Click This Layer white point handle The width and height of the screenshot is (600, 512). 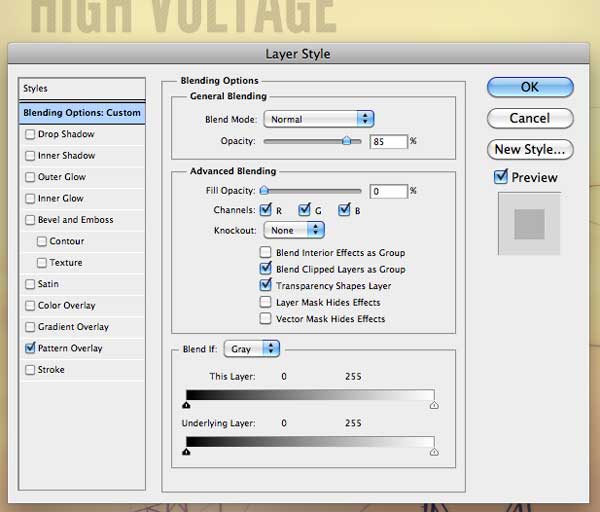(434, 405)
